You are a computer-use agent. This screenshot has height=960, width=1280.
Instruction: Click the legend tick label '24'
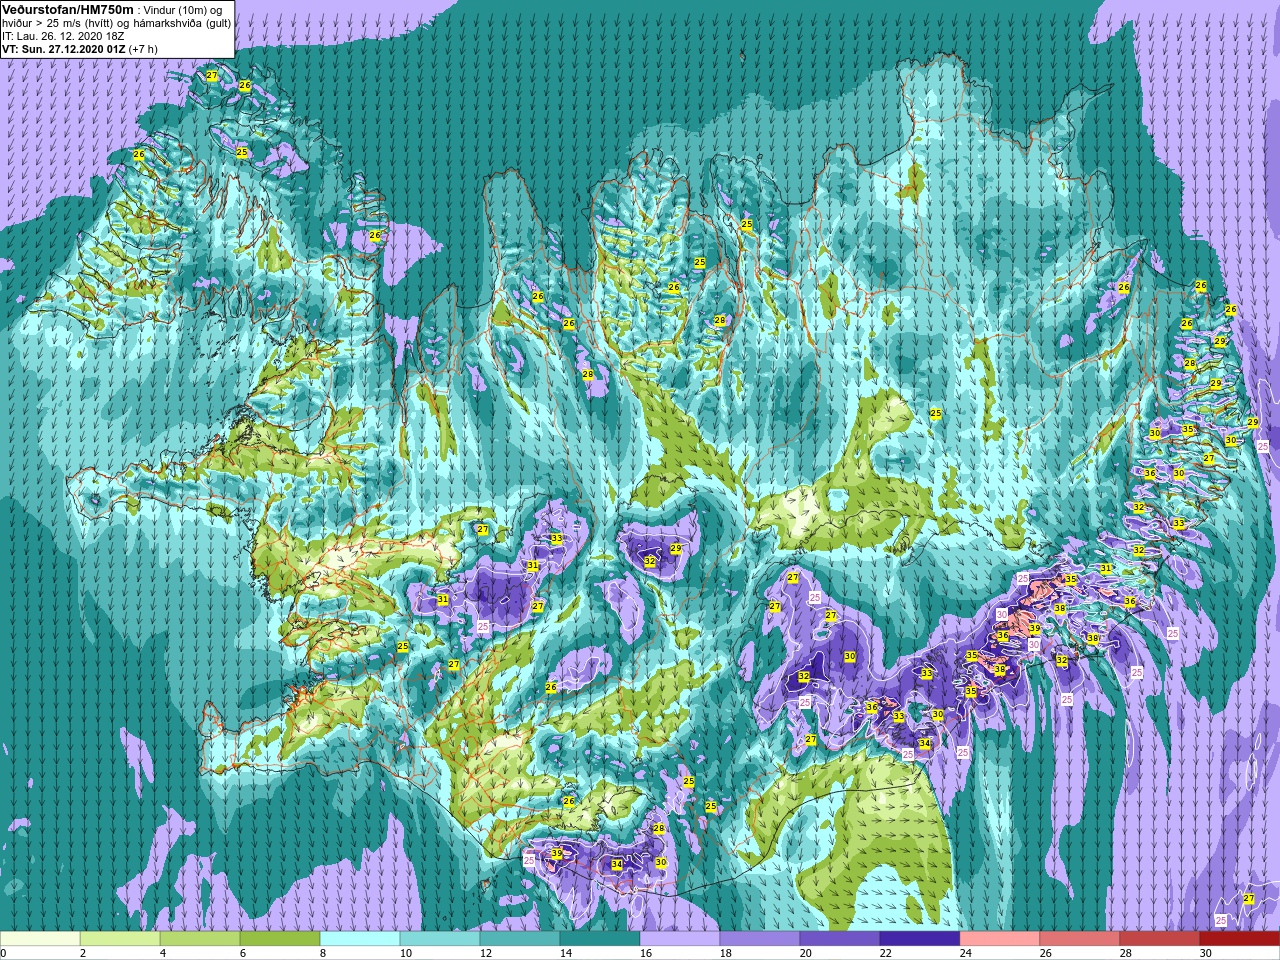[x=966, y=953]
